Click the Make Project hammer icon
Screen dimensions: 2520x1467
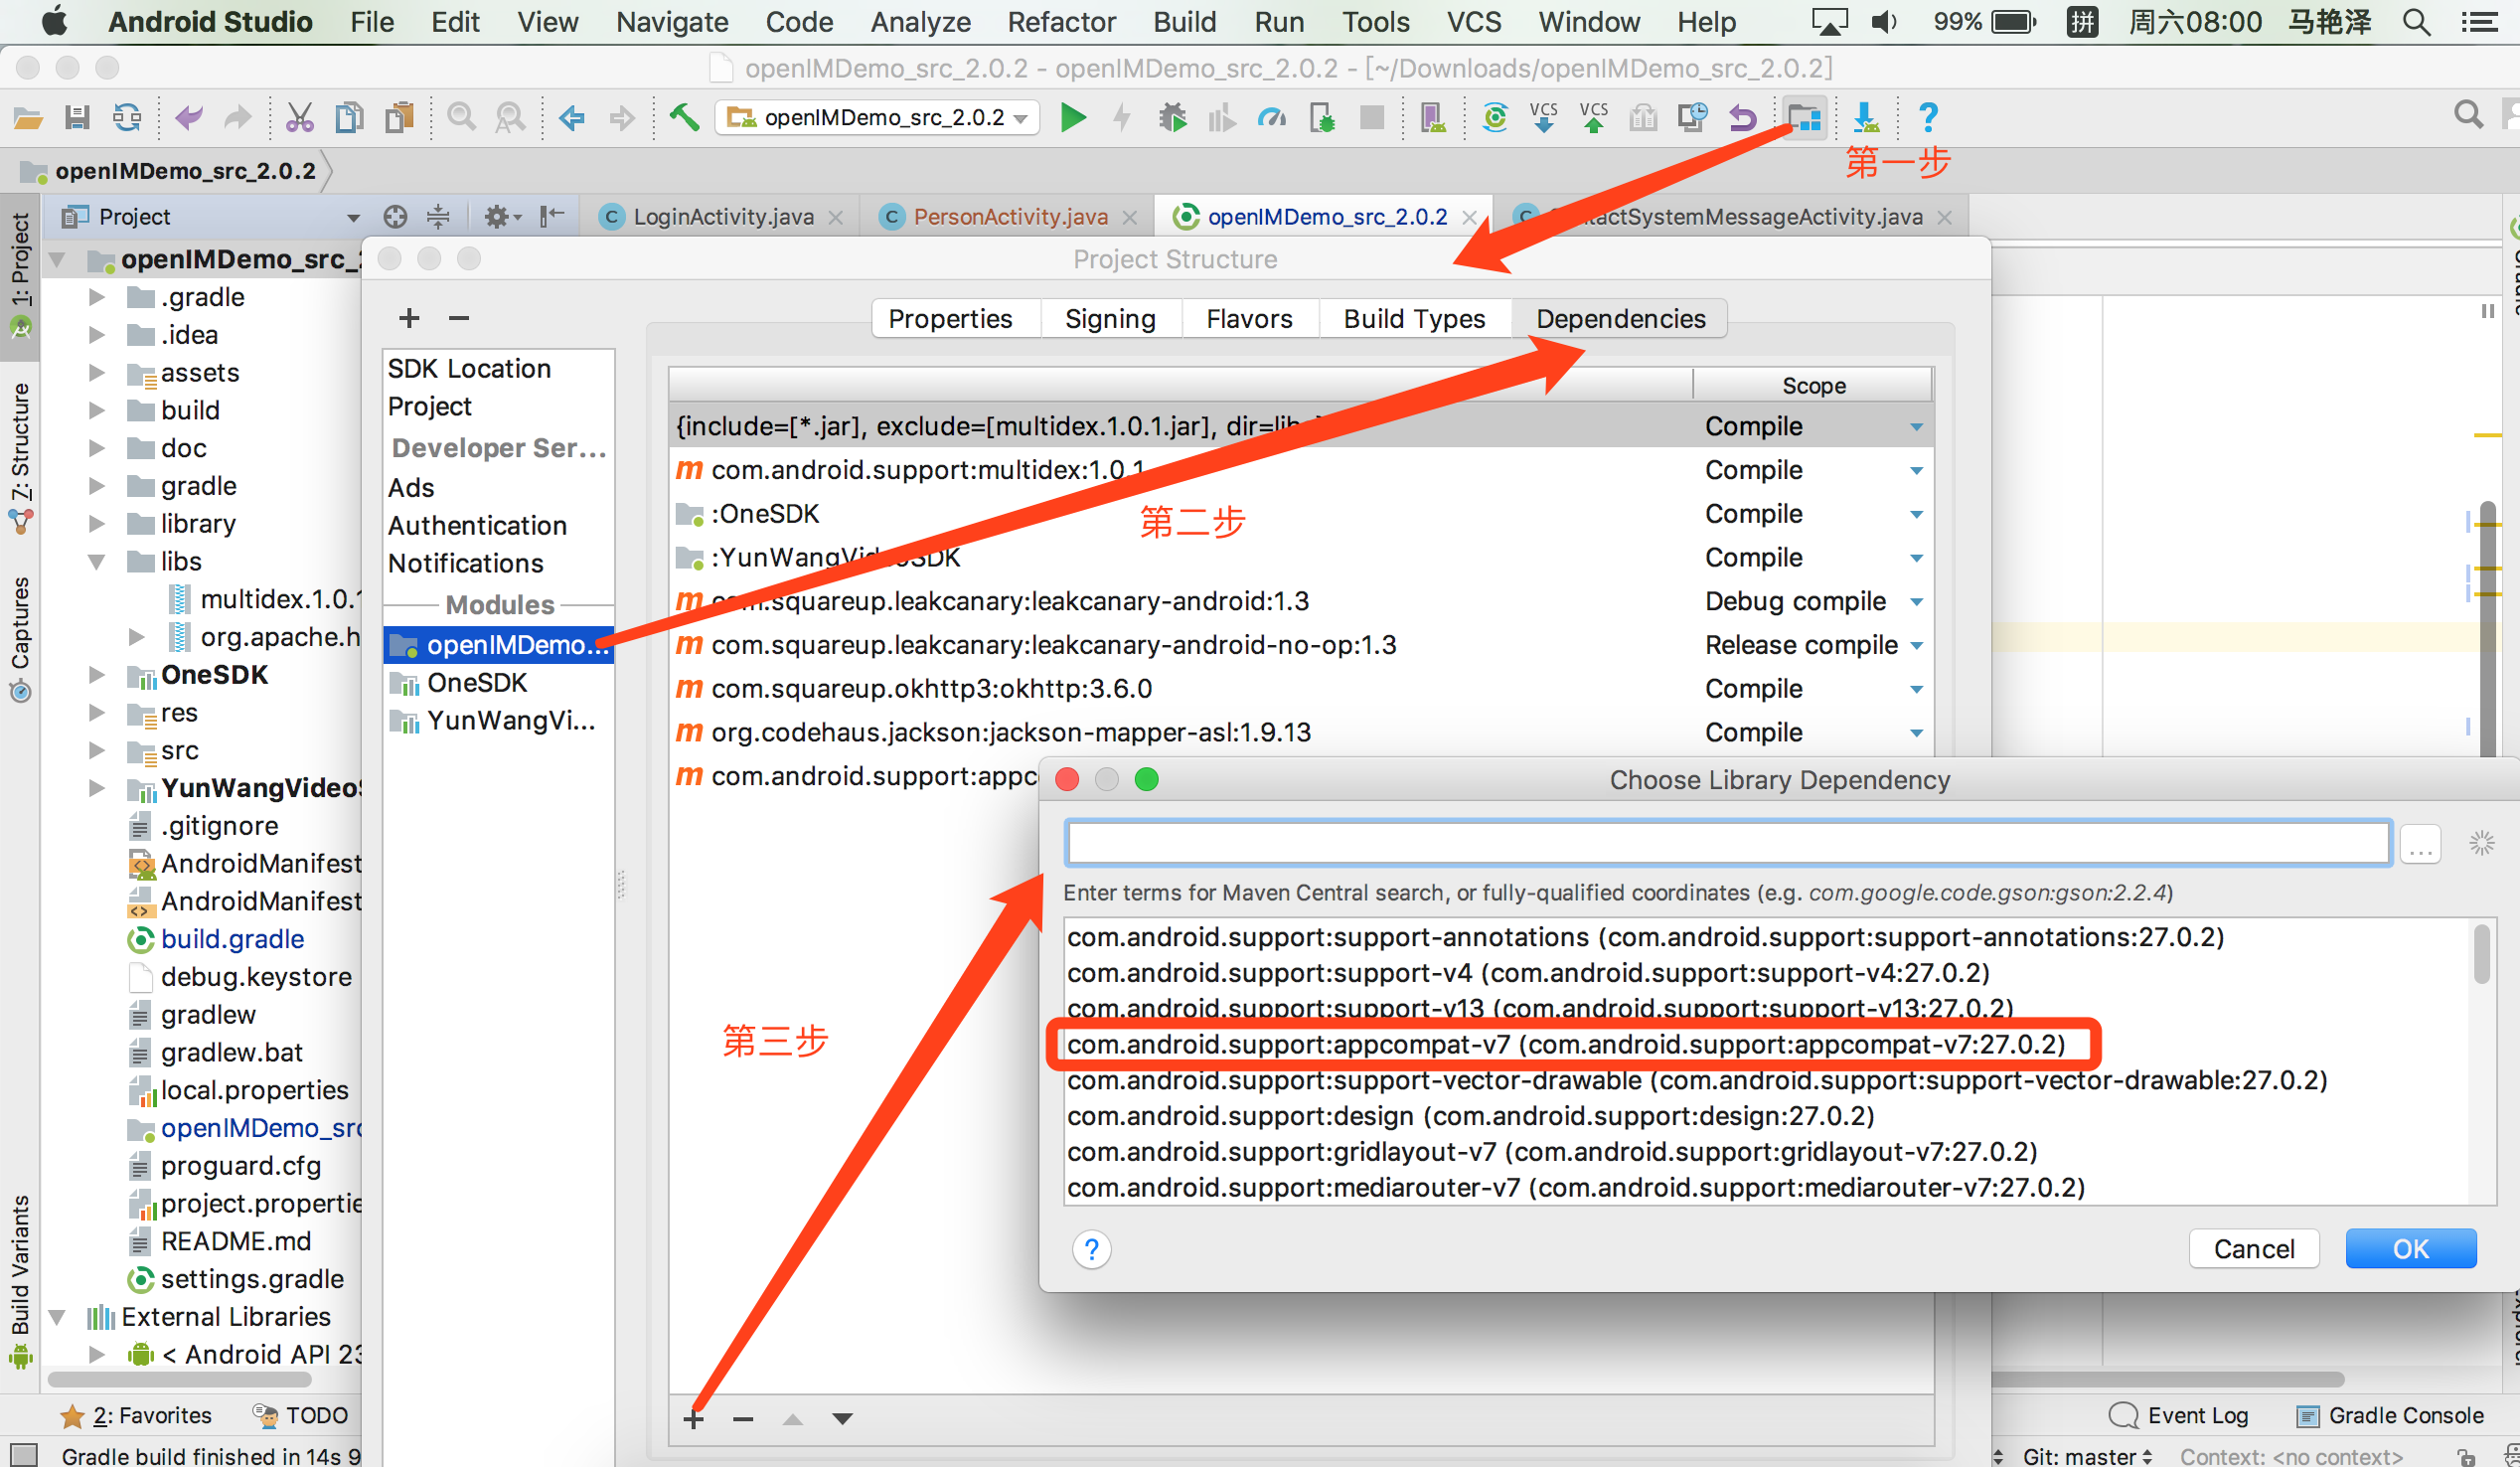click(684, 118)
